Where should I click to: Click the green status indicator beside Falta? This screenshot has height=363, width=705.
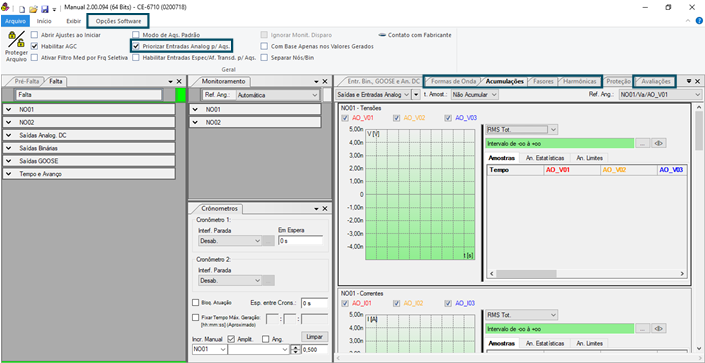click(180, 95)
